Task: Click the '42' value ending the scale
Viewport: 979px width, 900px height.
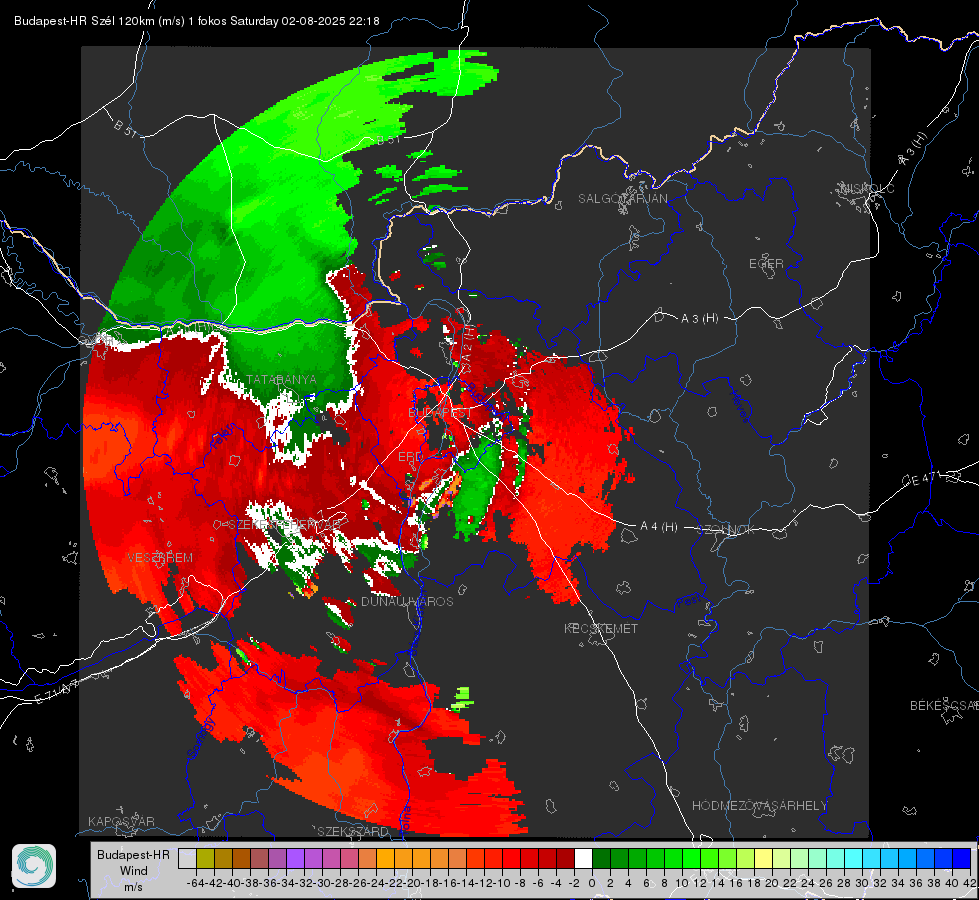Action: click(x=970, y=883)
